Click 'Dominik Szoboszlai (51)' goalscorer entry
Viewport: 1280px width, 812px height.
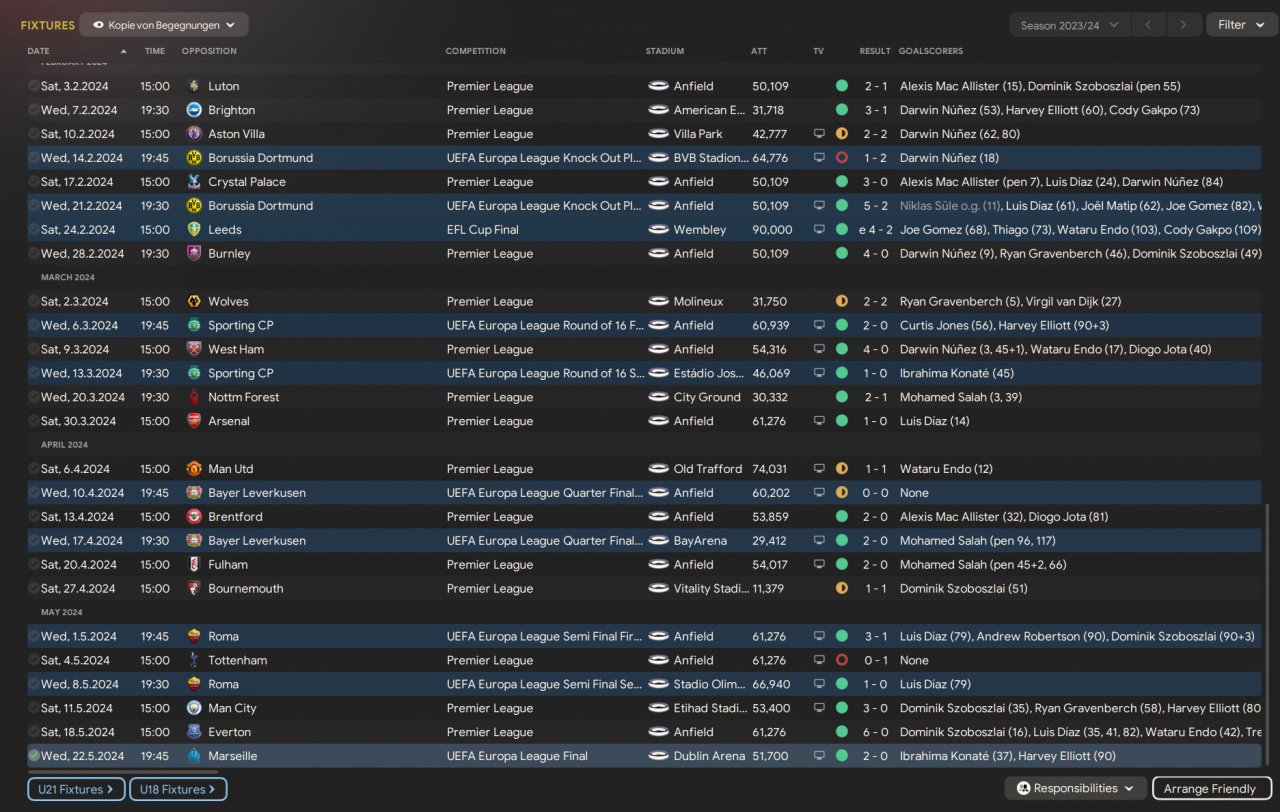(x=964, y=589)
